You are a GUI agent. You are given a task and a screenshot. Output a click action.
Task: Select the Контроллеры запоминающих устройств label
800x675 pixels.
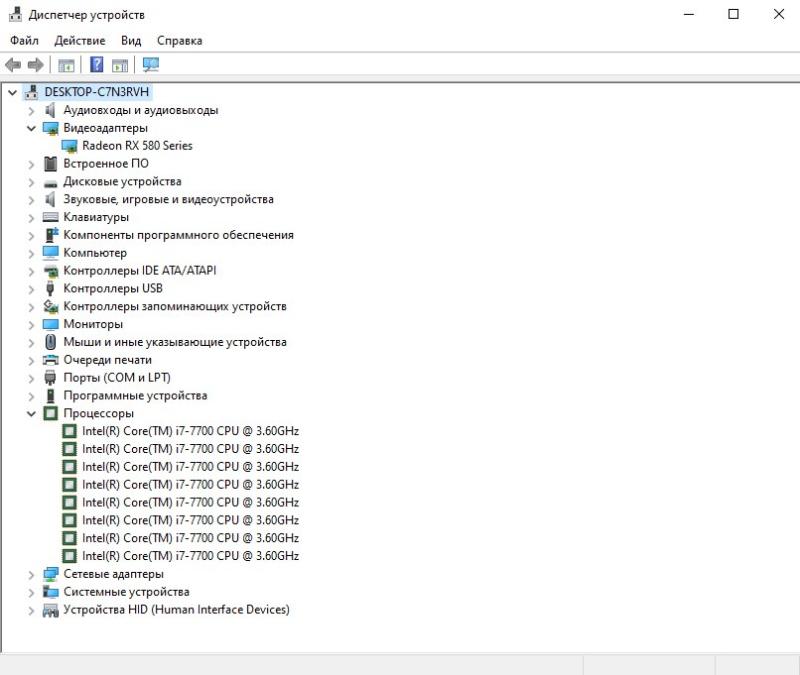tap(175, 306)
